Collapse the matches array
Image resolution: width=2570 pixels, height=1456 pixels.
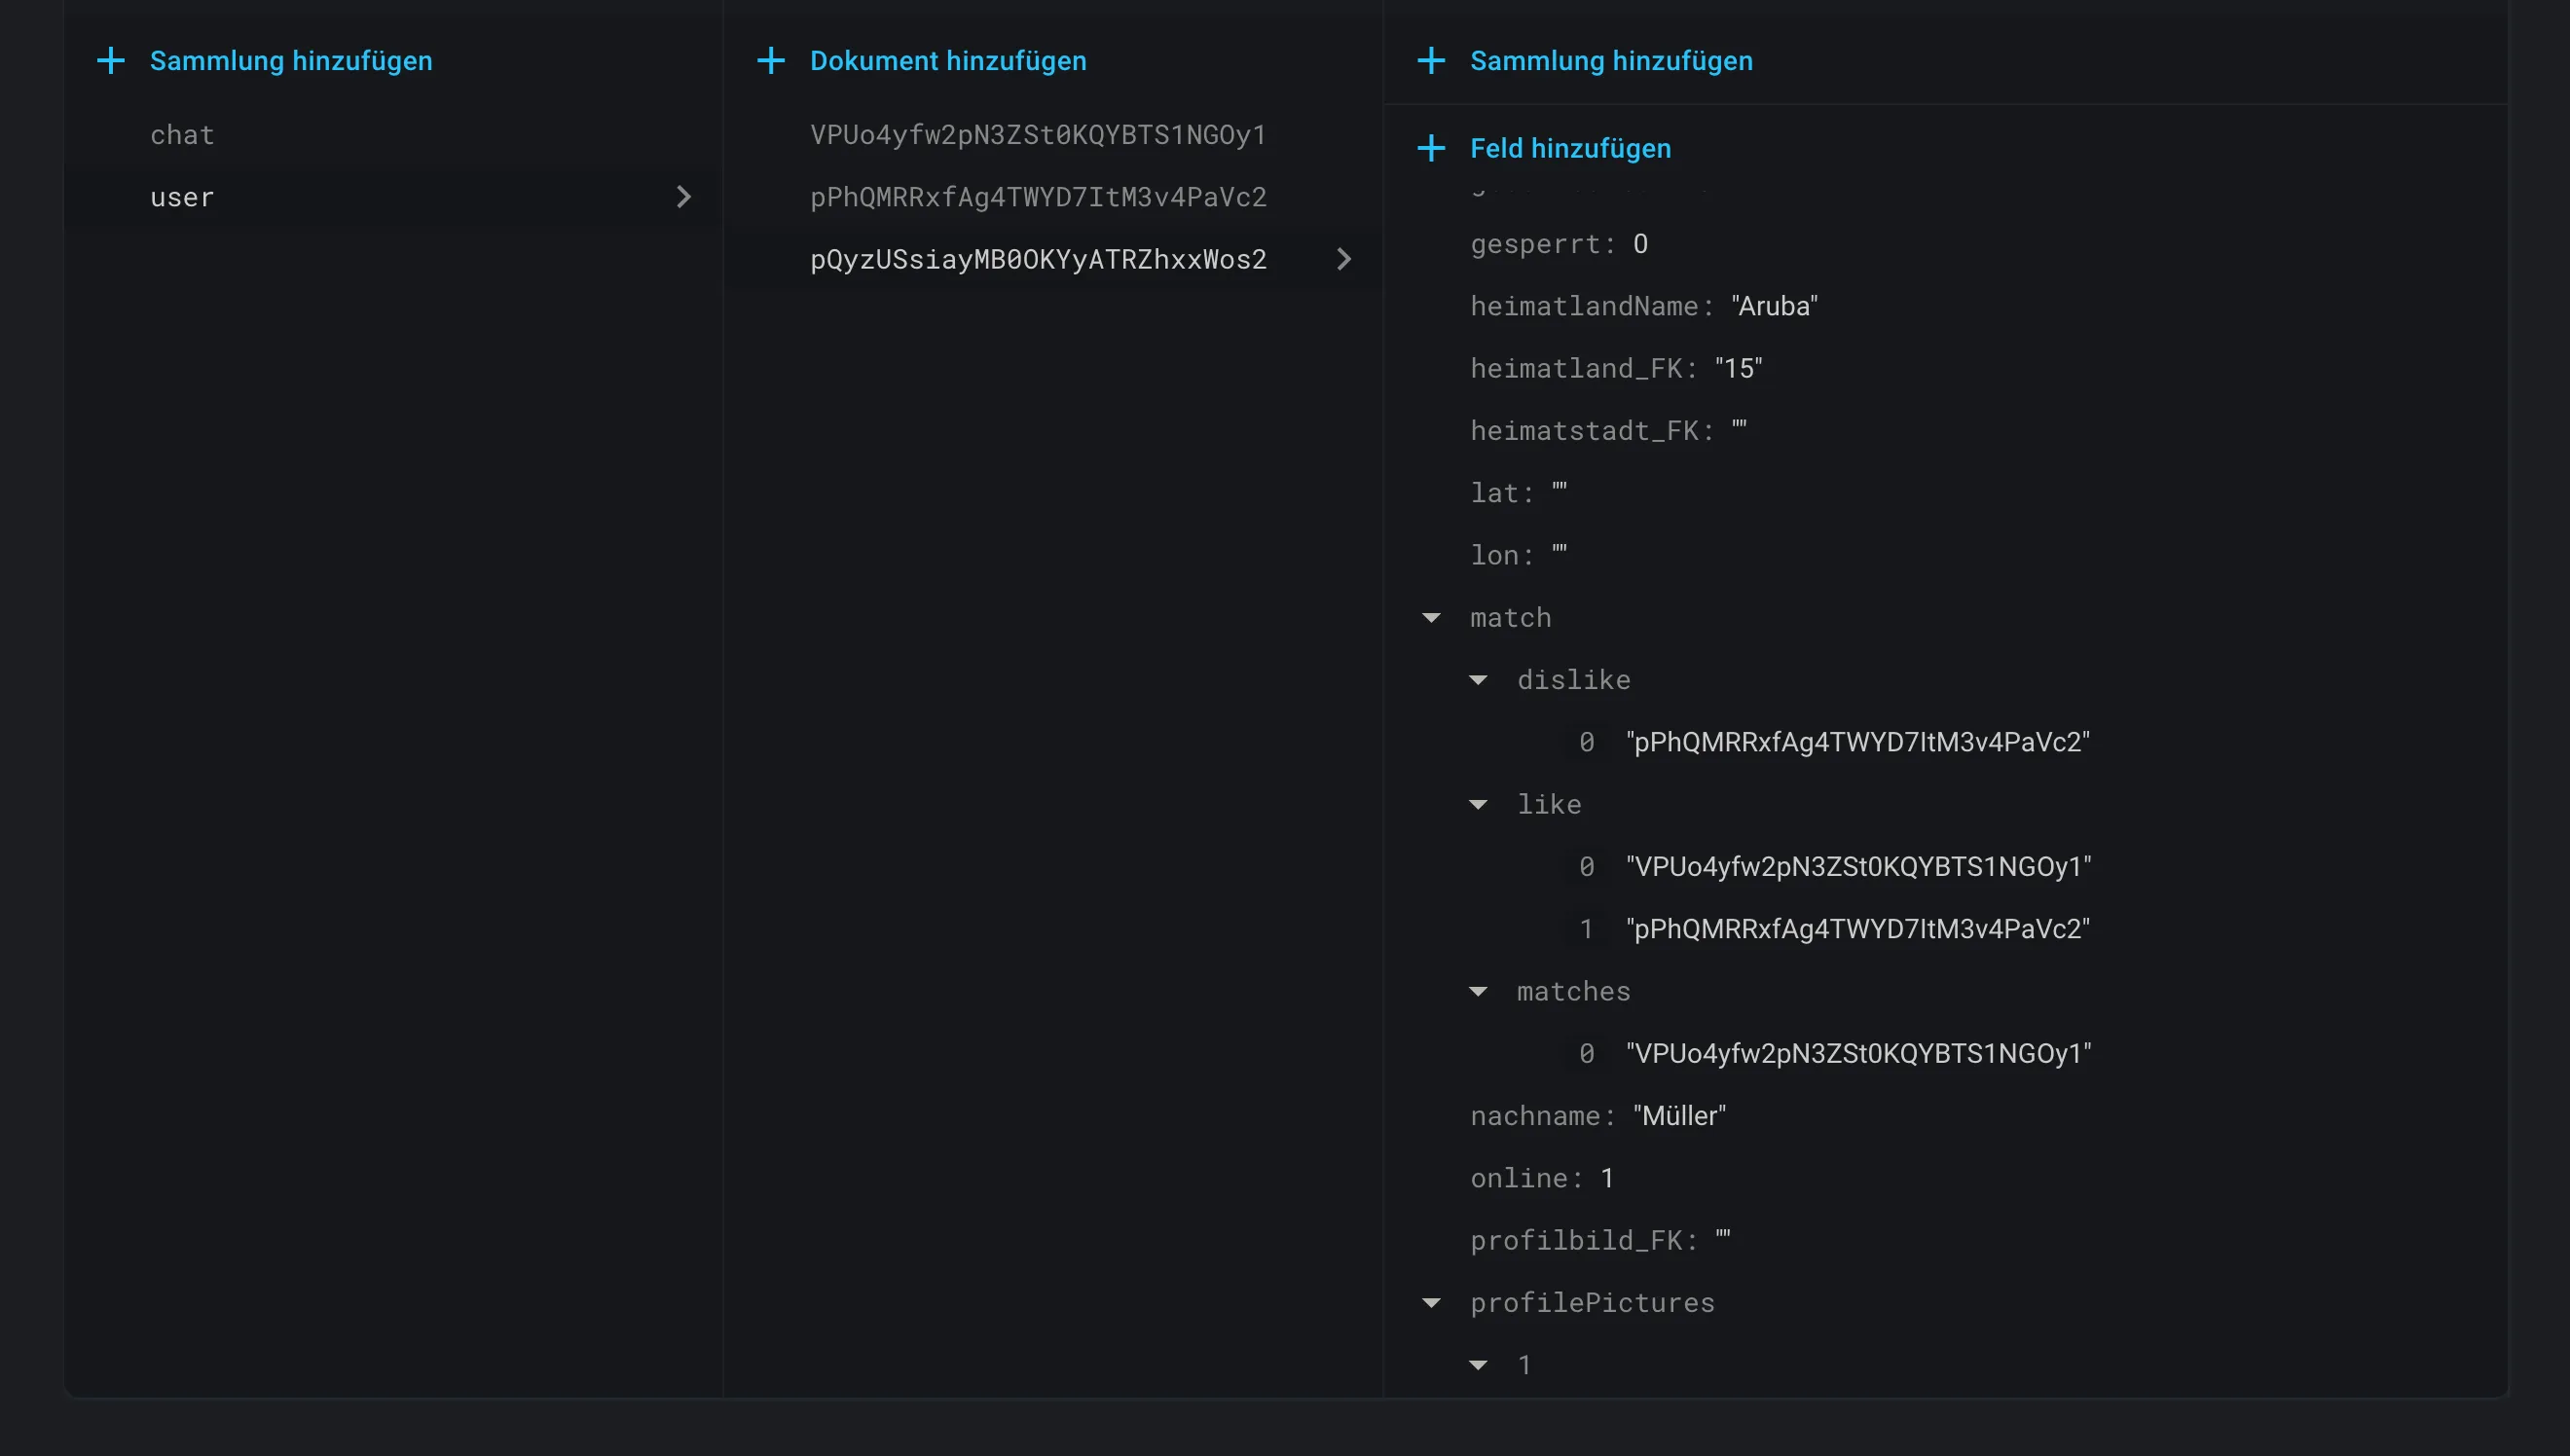pos(1478,992)
